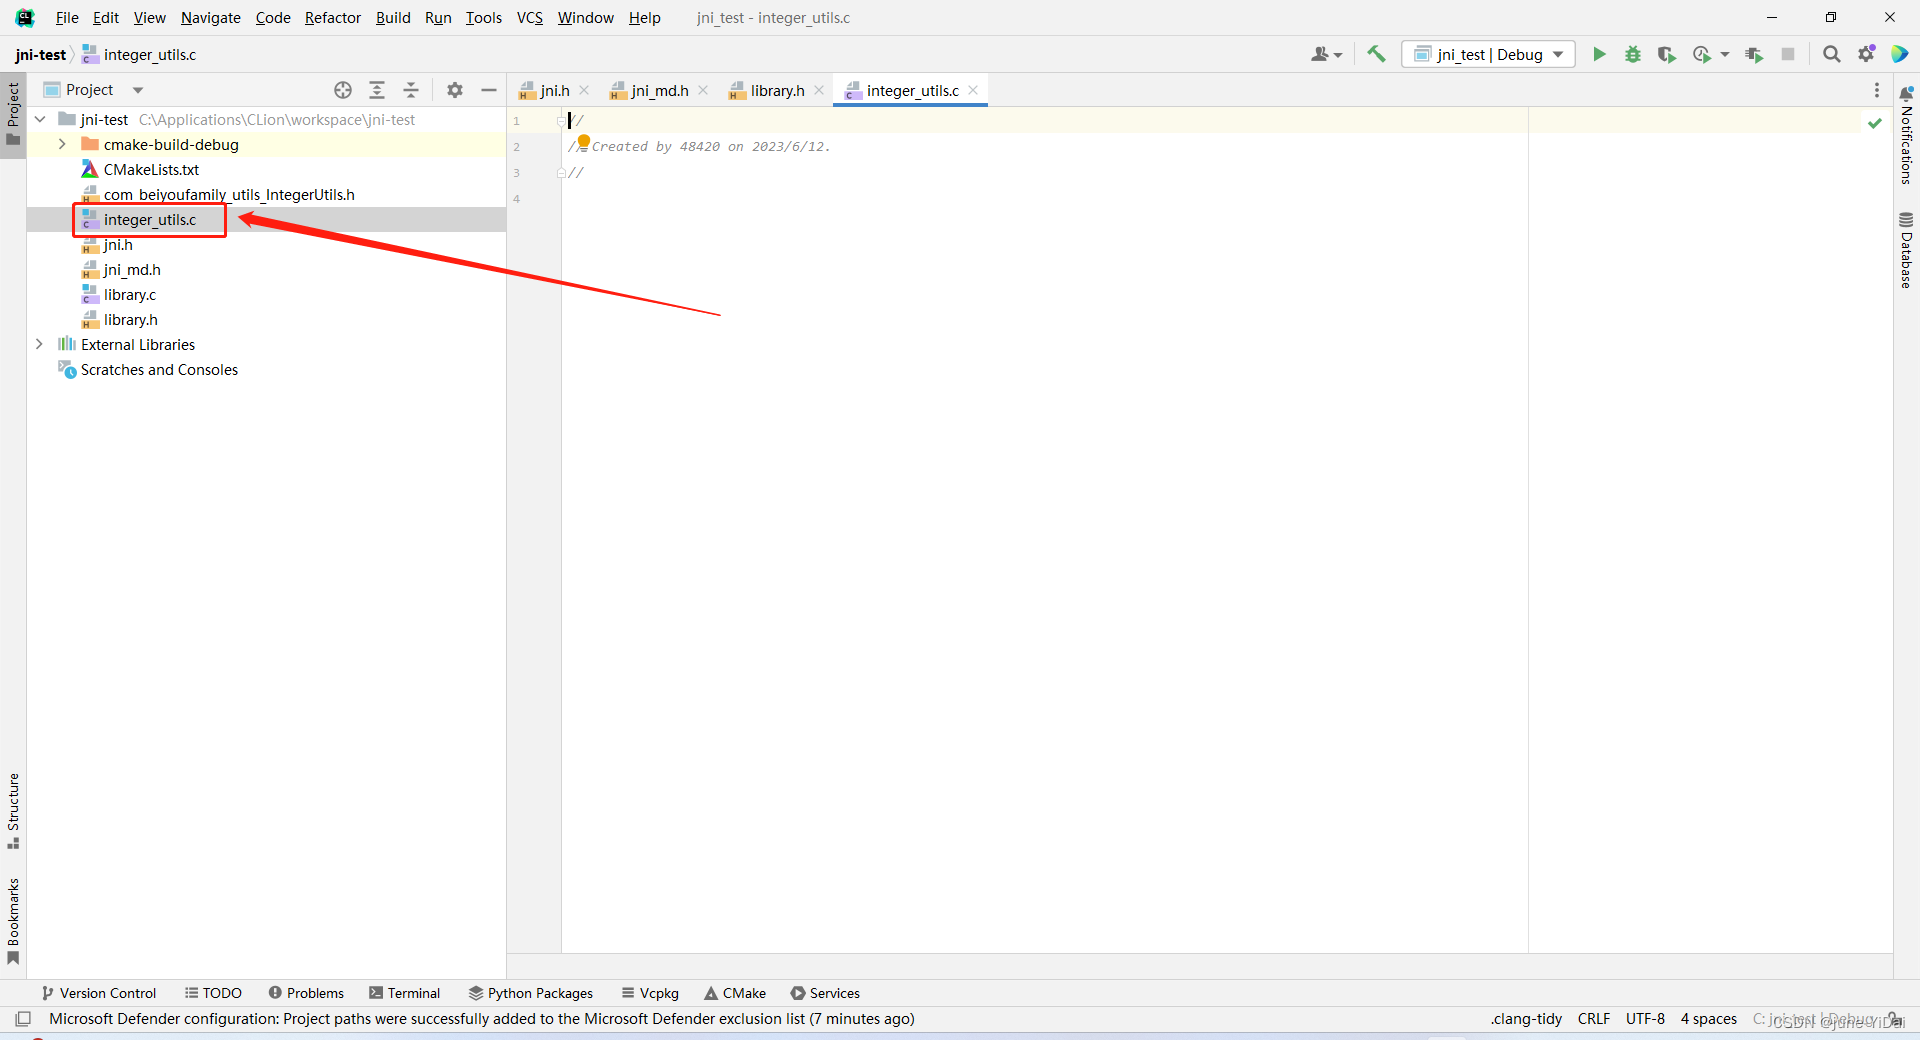Open dropdown arrow next to profiler icon

[1725, 55]
